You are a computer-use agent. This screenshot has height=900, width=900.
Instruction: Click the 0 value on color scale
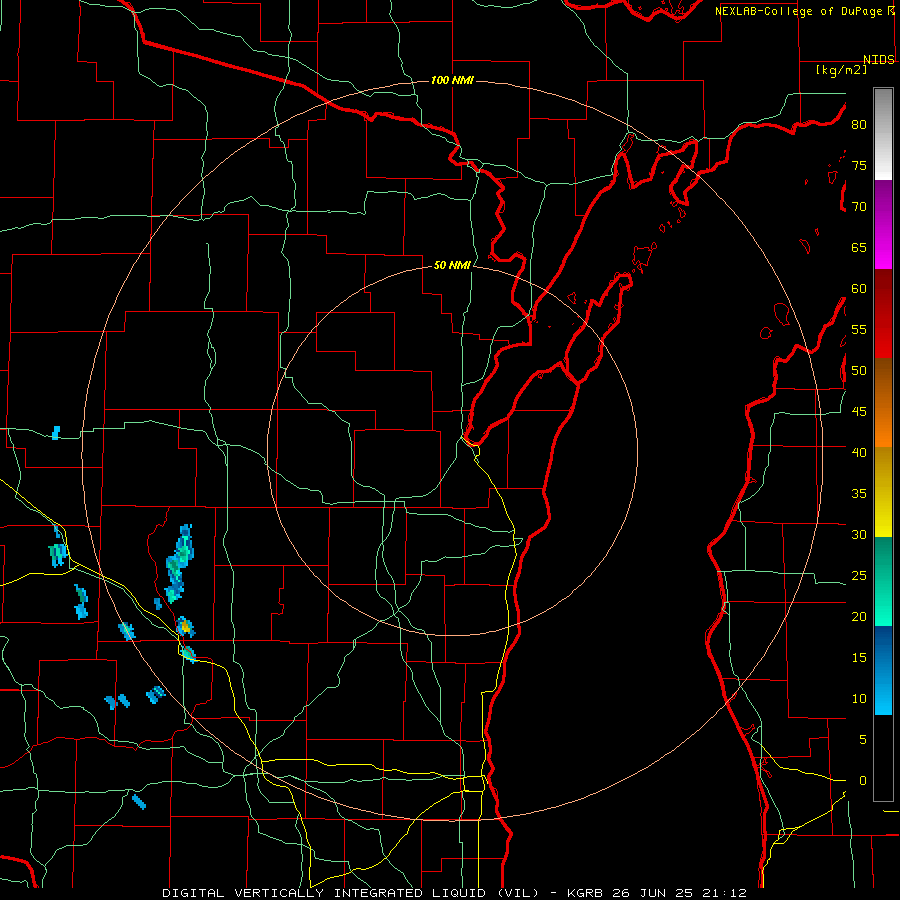pyautogui.click(x=863, y=781)
